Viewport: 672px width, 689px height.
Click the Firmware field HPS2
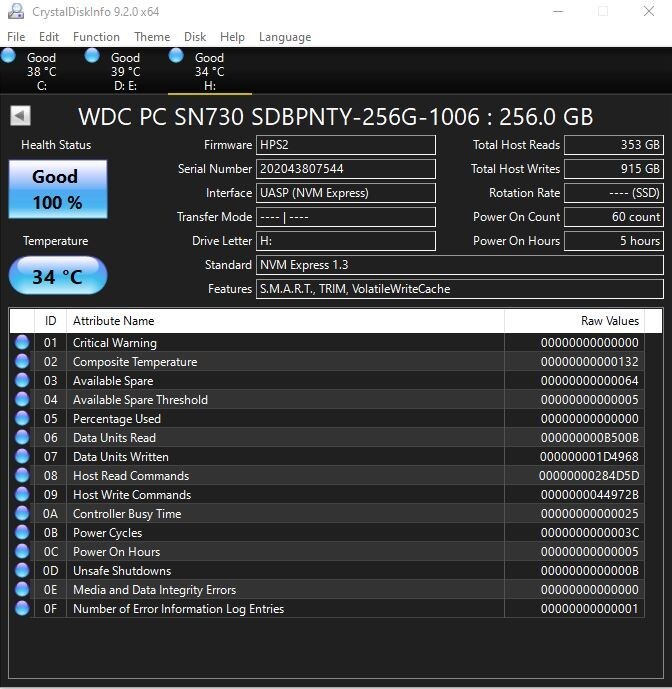346,145
